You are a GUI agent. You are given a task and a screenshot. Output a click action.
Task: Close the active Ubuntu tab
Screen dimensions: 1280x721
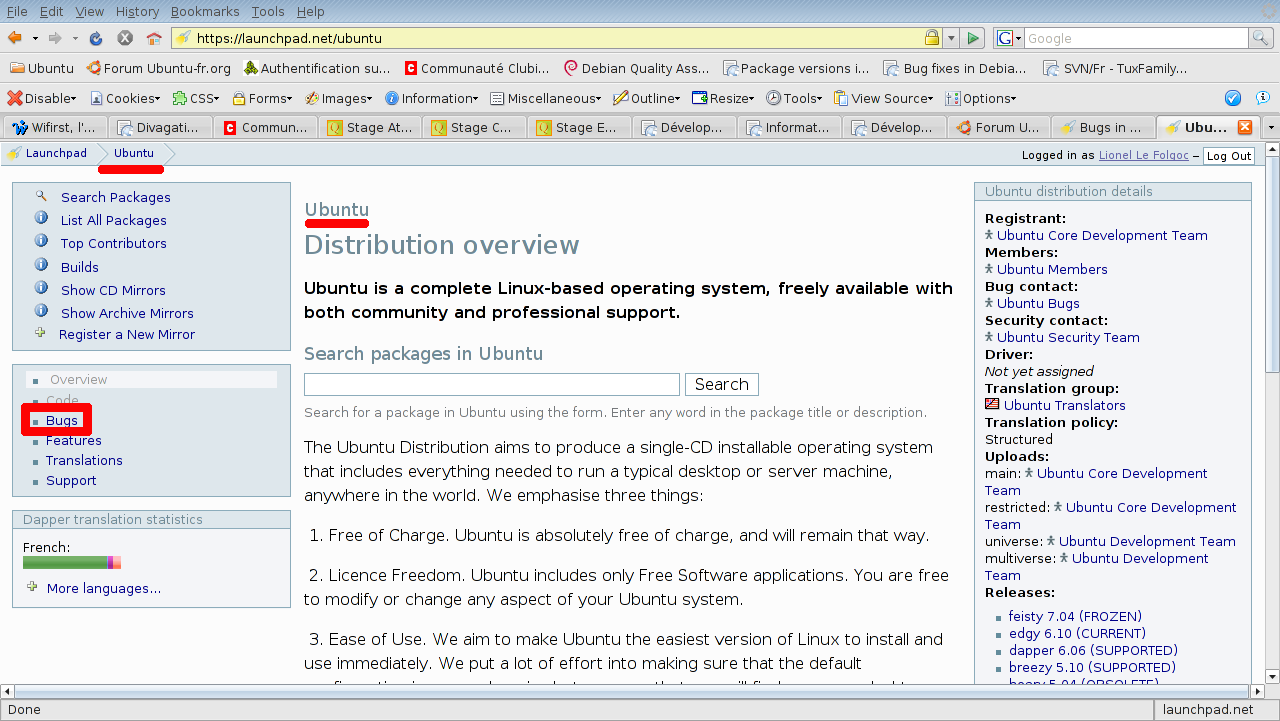point(1245,127)
